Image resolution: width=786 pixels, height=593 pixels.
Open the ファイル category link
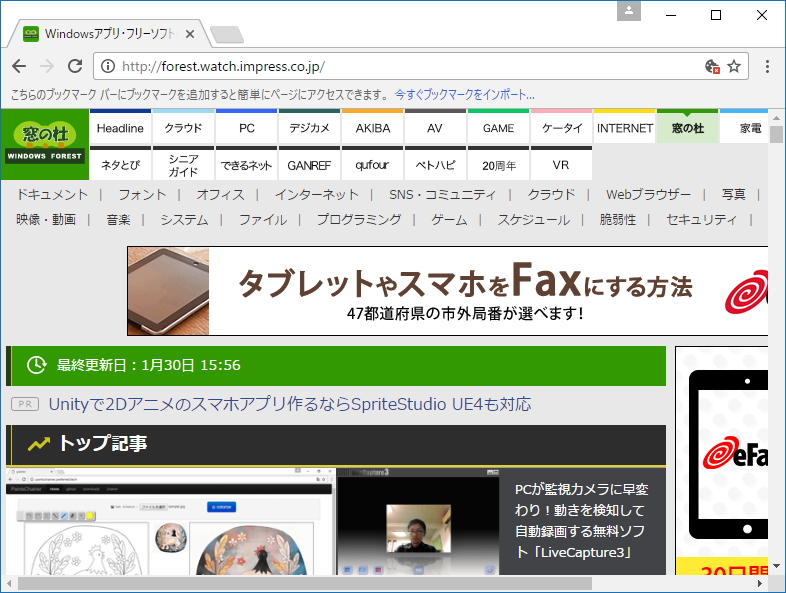(x=263, y=220)
